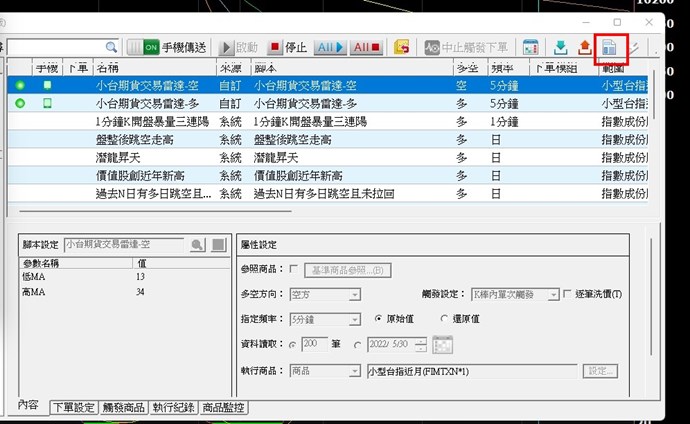Screen dimensions: 690x424
Task: Open the 執行紀錄 tab
Action: [174, 407]
